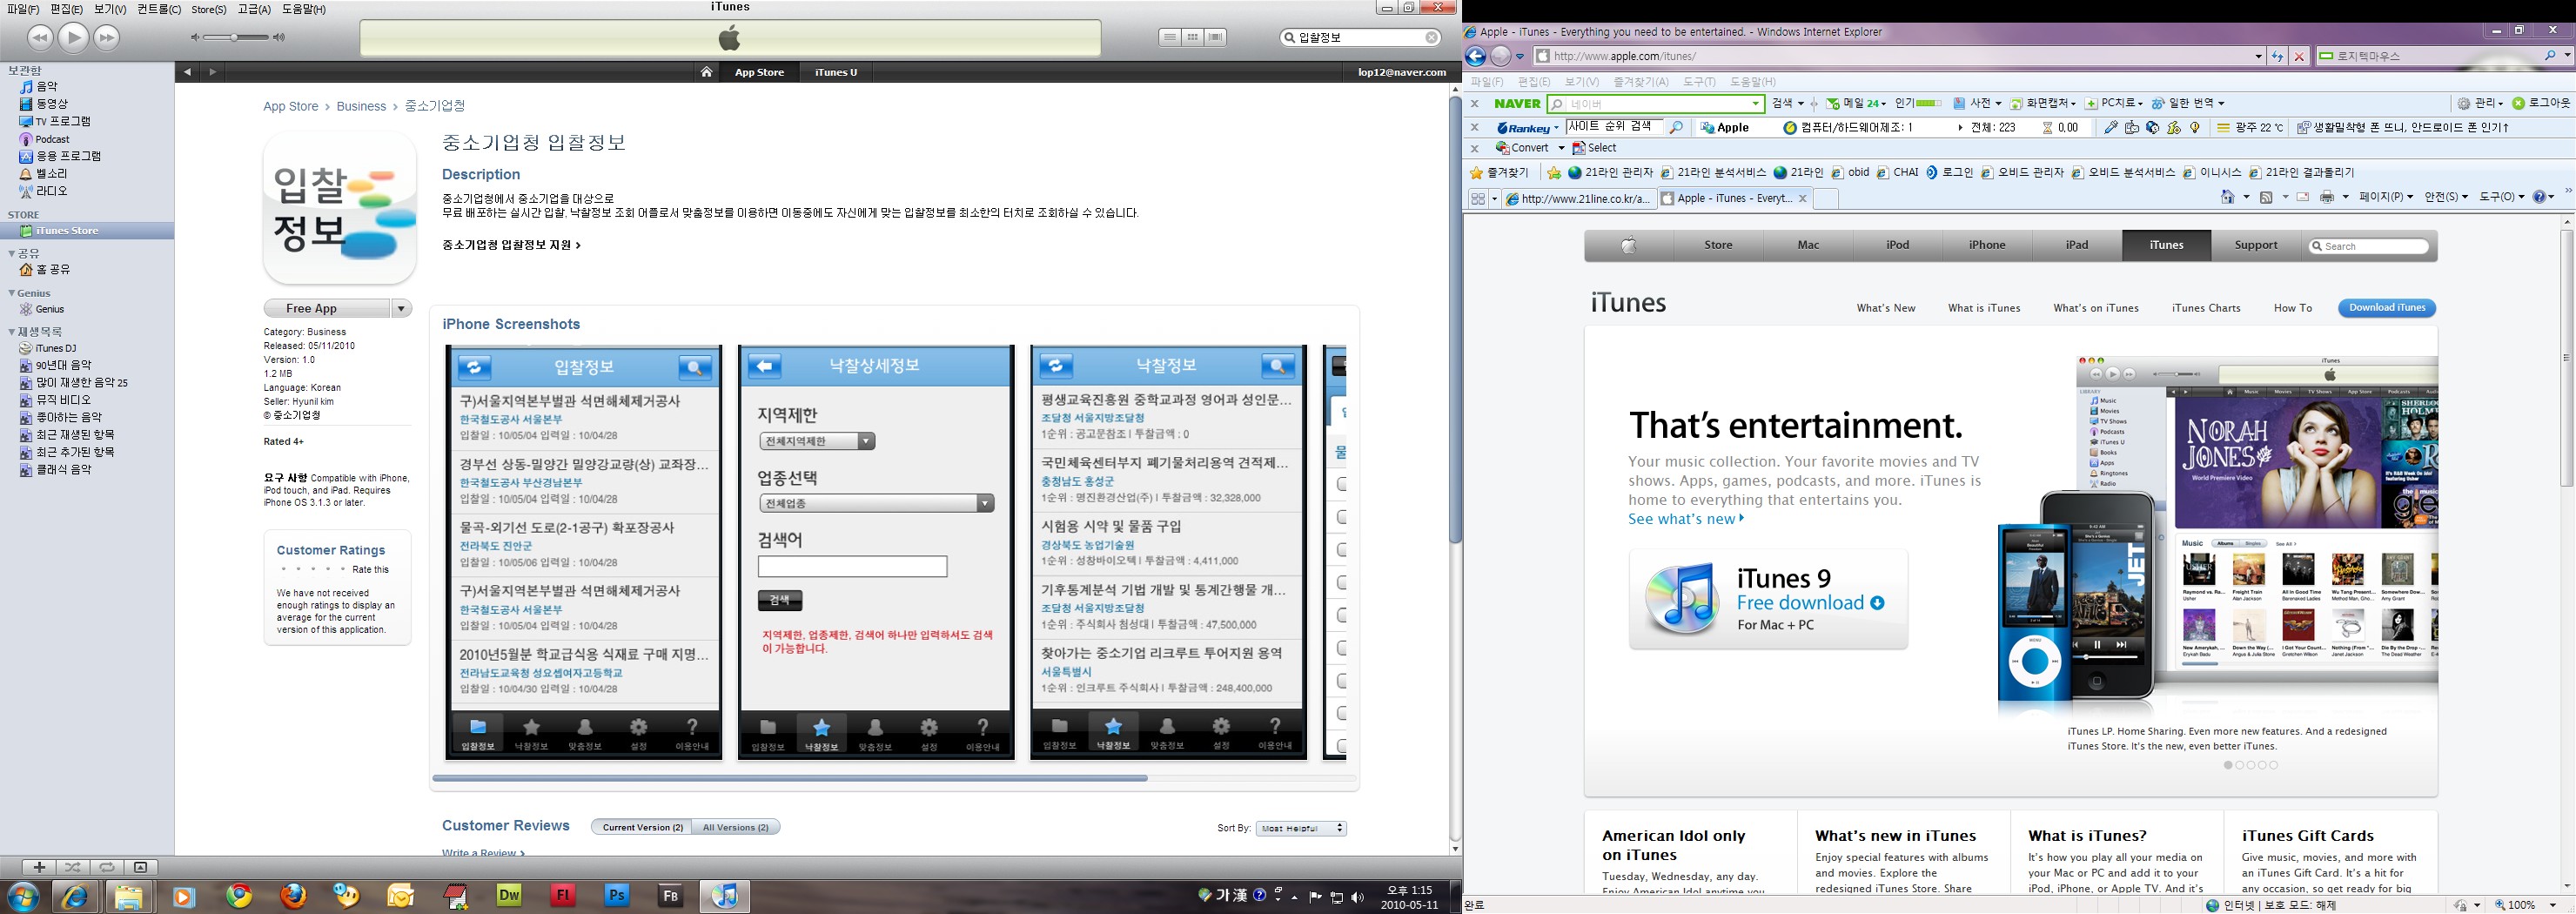The height and width of the screenshot is (914, 2576).
Task: Collapse the Genius sidebar section
Action: click(x=12, y=293)
